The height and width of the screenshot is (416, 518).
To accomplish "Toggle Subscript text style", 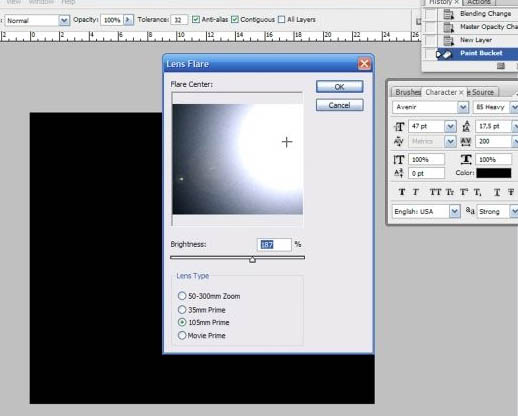I will click(x=478, y=192).
